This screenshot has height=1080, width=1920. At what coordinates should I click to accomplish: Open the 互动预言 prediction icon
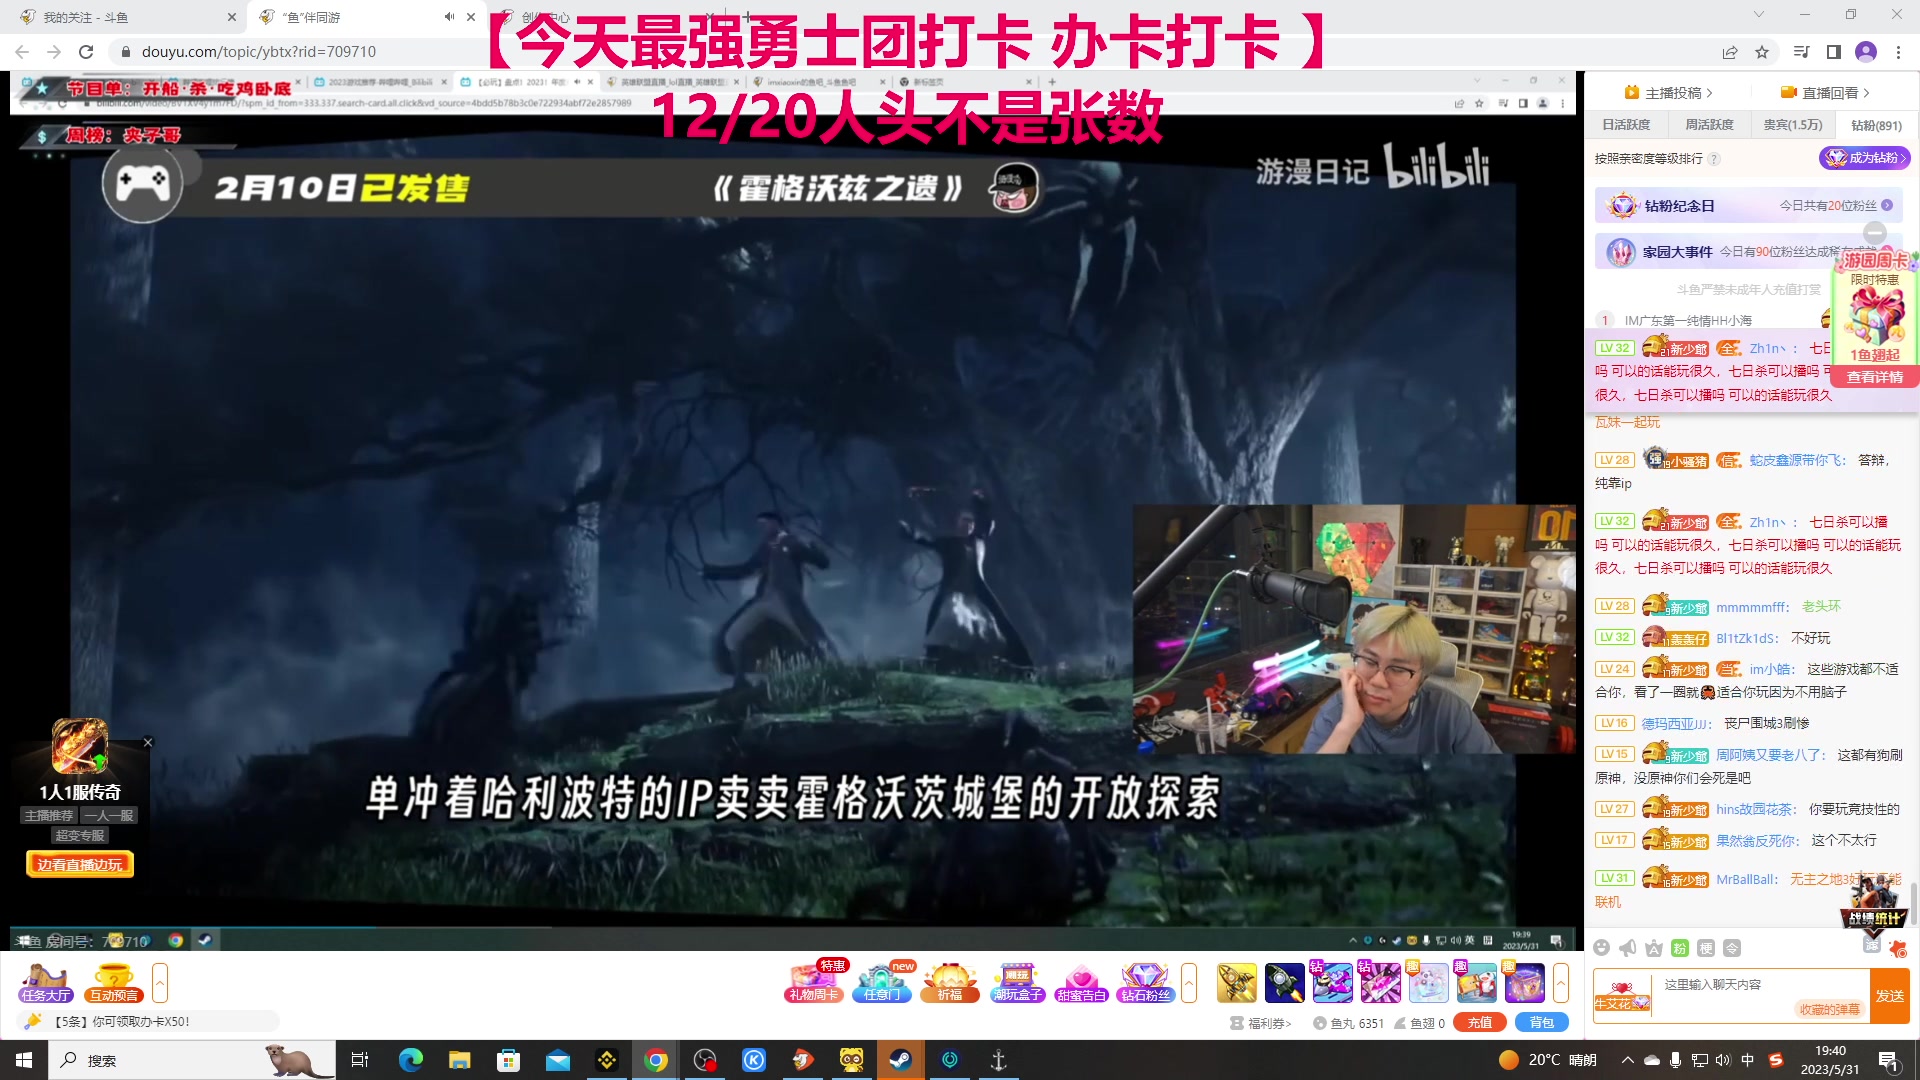[x=114, y=982]
